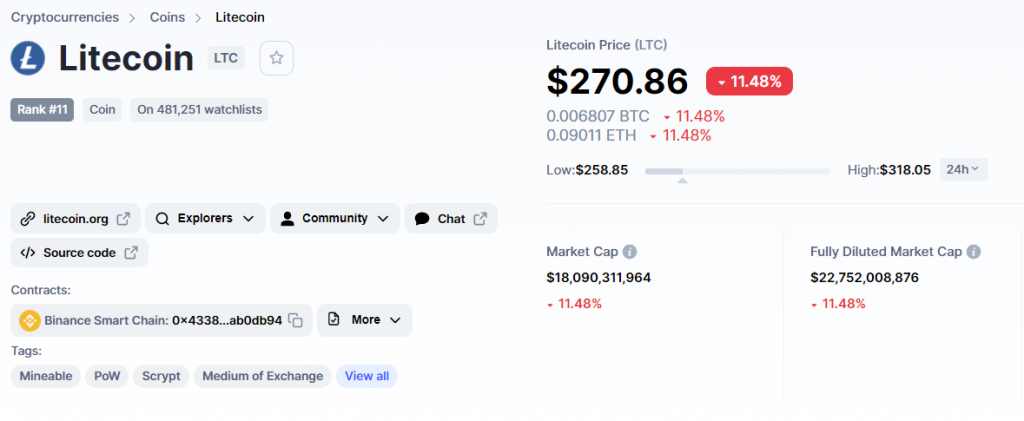The height and width of the screenshot is (421, 1024).
Task: Expand the Community dropdown
Action: 335,218
